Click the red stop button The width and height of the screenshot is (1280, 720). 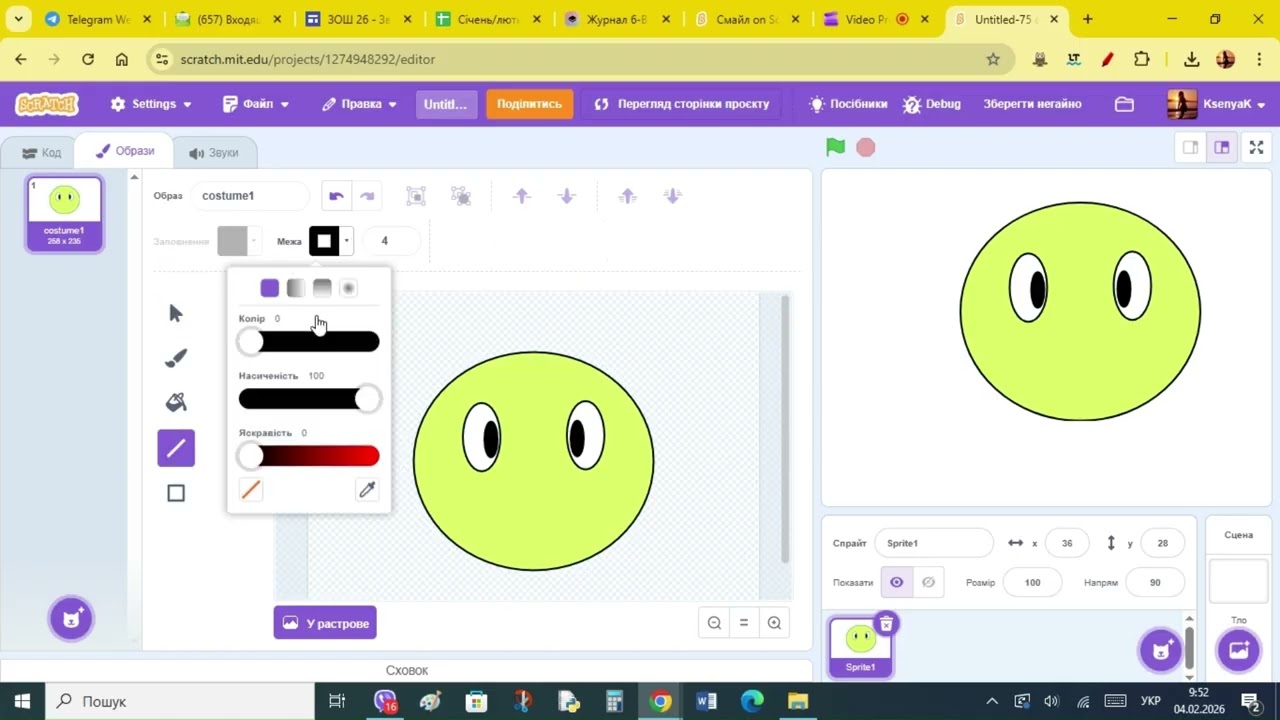pyautogui.click(x=866, y=147)
